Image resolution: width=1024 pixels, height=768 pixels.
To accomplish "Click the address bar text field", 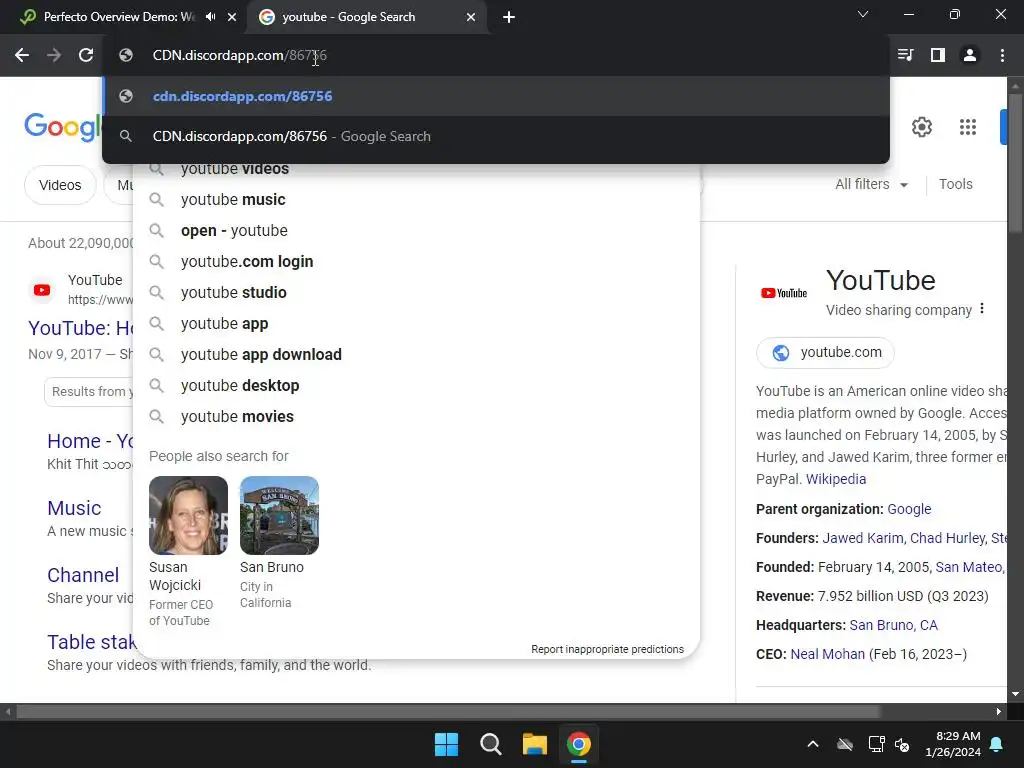I will pyautogui.click(x=496, y=56).
